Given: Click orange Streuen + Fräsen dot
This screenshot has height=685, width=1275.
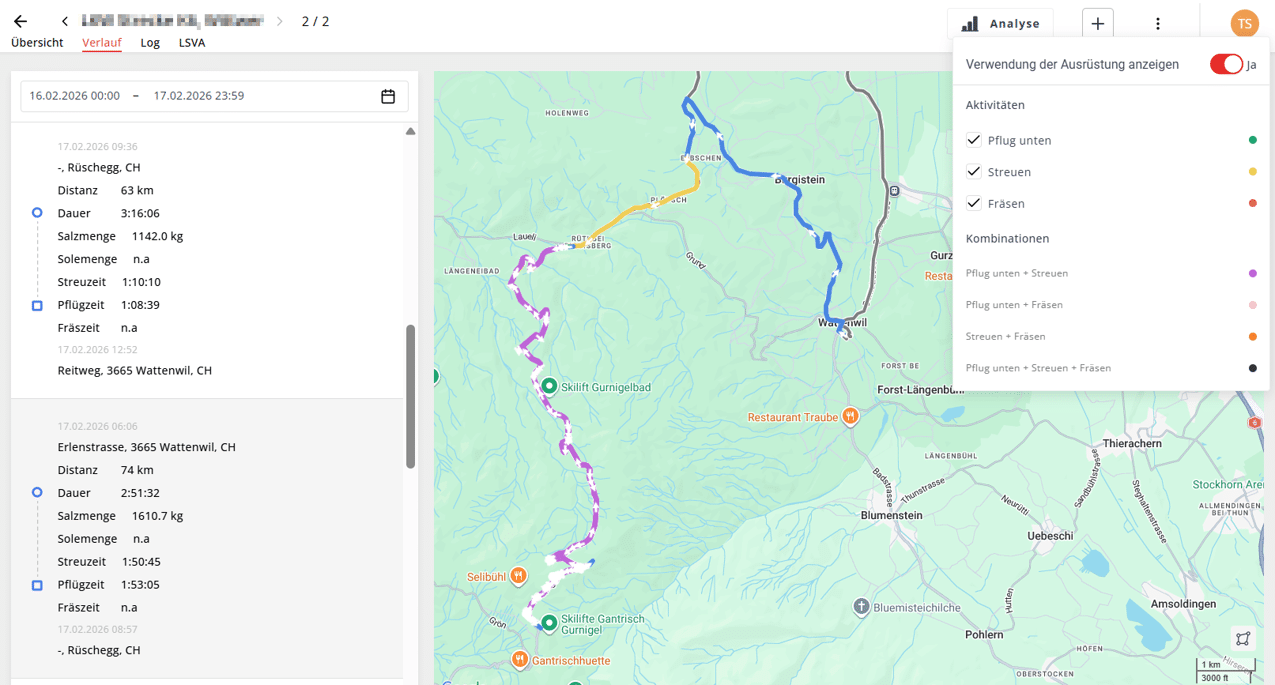Looking at the screenshot, I should [1252, 336].
